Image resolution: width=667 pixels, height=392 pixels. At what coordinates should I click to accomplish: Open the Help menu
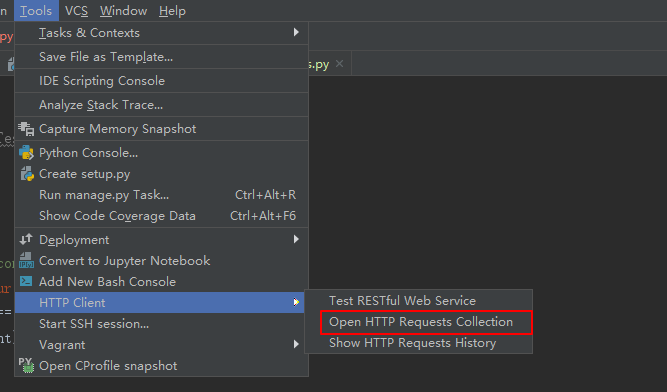click(x=172, y=11)
